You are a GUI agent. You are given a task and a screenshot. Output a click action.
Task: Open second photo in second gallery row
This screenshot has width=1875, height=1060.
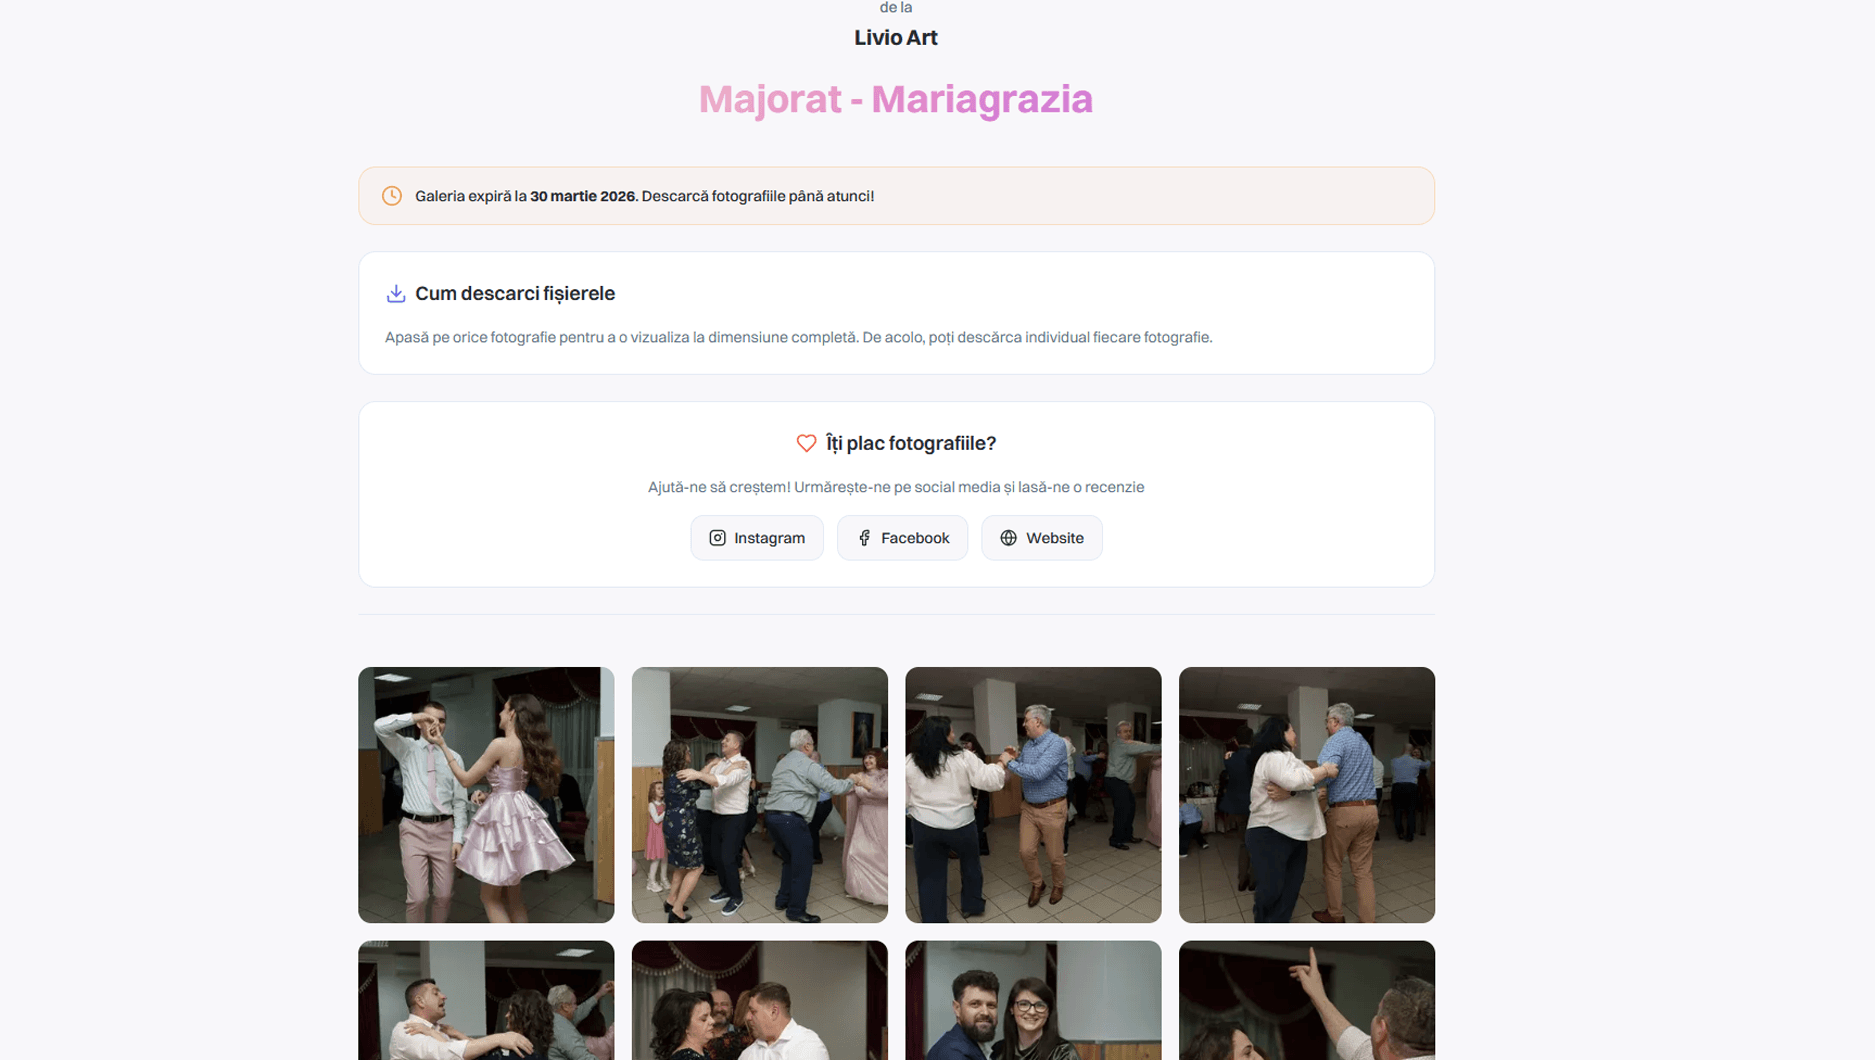pos(759,1000)
